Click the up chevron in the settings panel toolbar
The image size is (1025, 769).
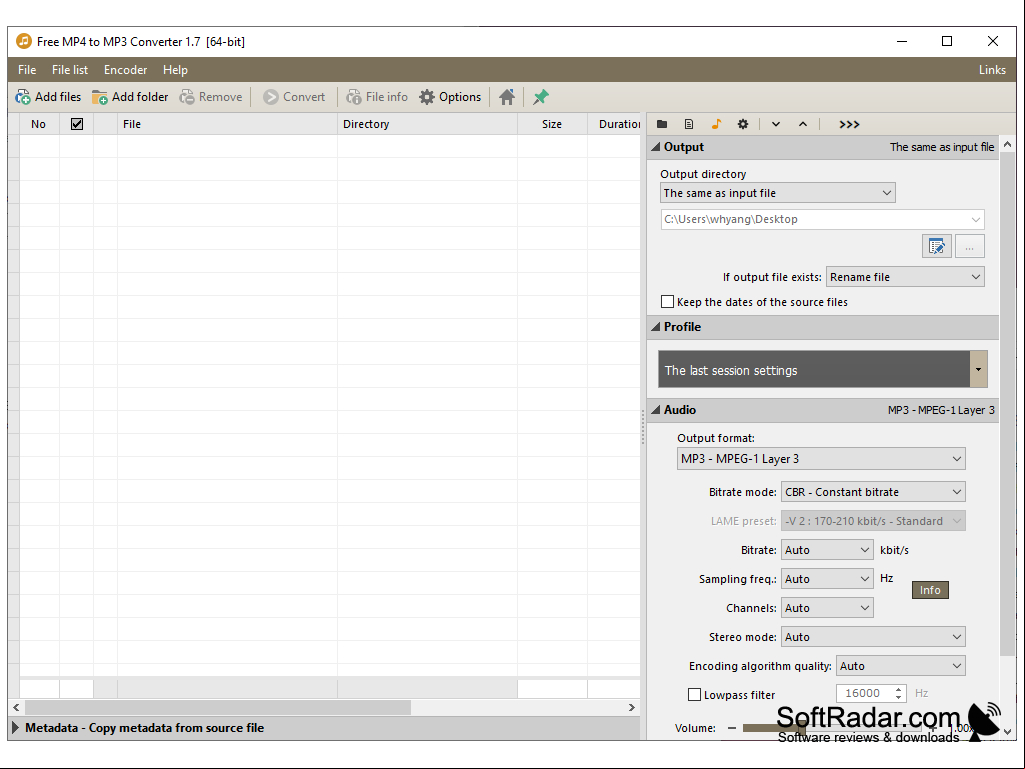pos(803,124)
